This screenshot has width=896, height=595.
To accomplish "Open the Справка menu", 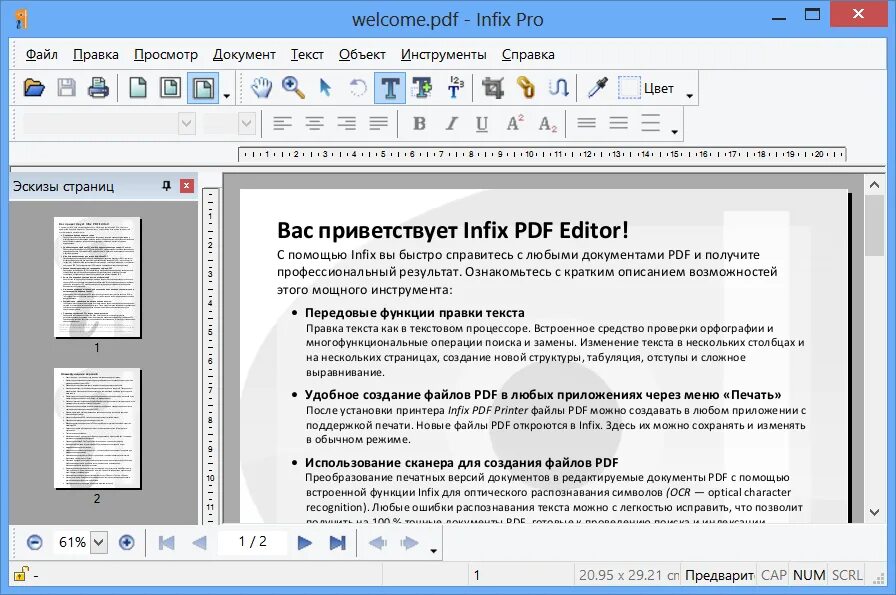I will (528, 54).
